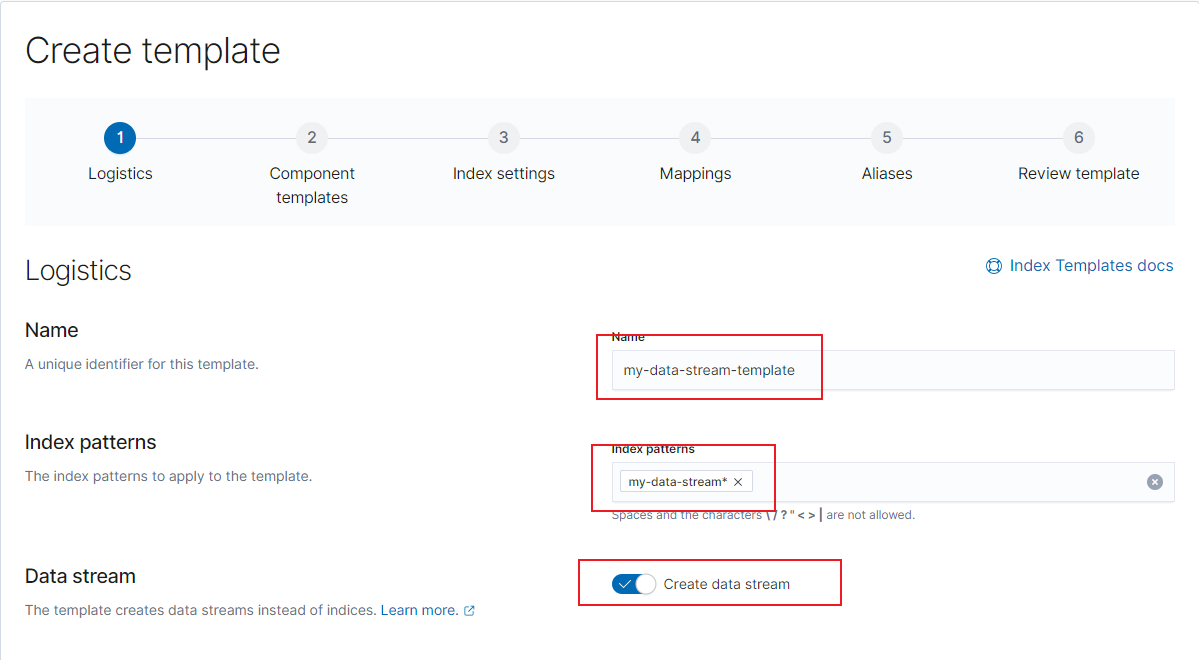Click the Create data stream toggle label
The height and width of the screenshot is (660, 1199).
[726, 584]
